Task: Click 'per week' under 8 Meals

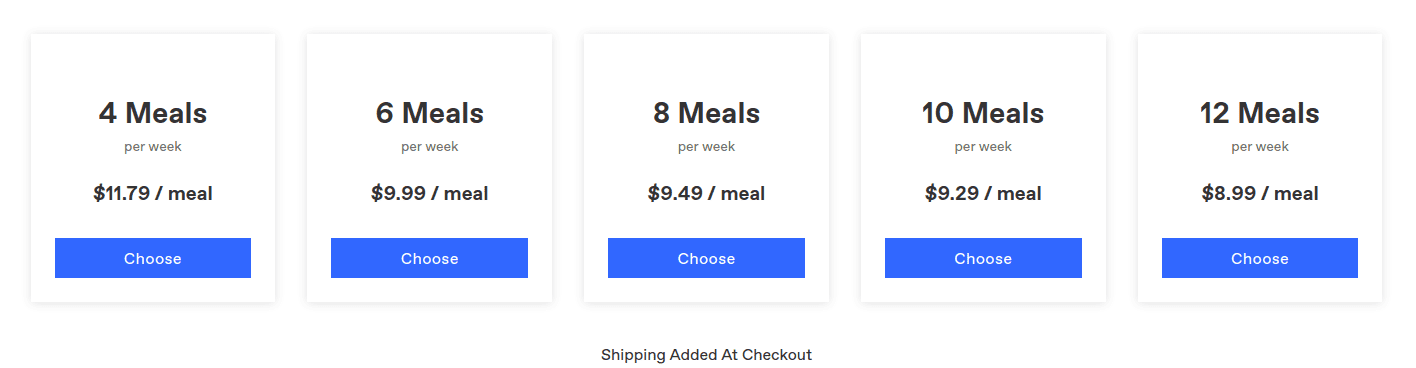Action: [x=706, y=147]
